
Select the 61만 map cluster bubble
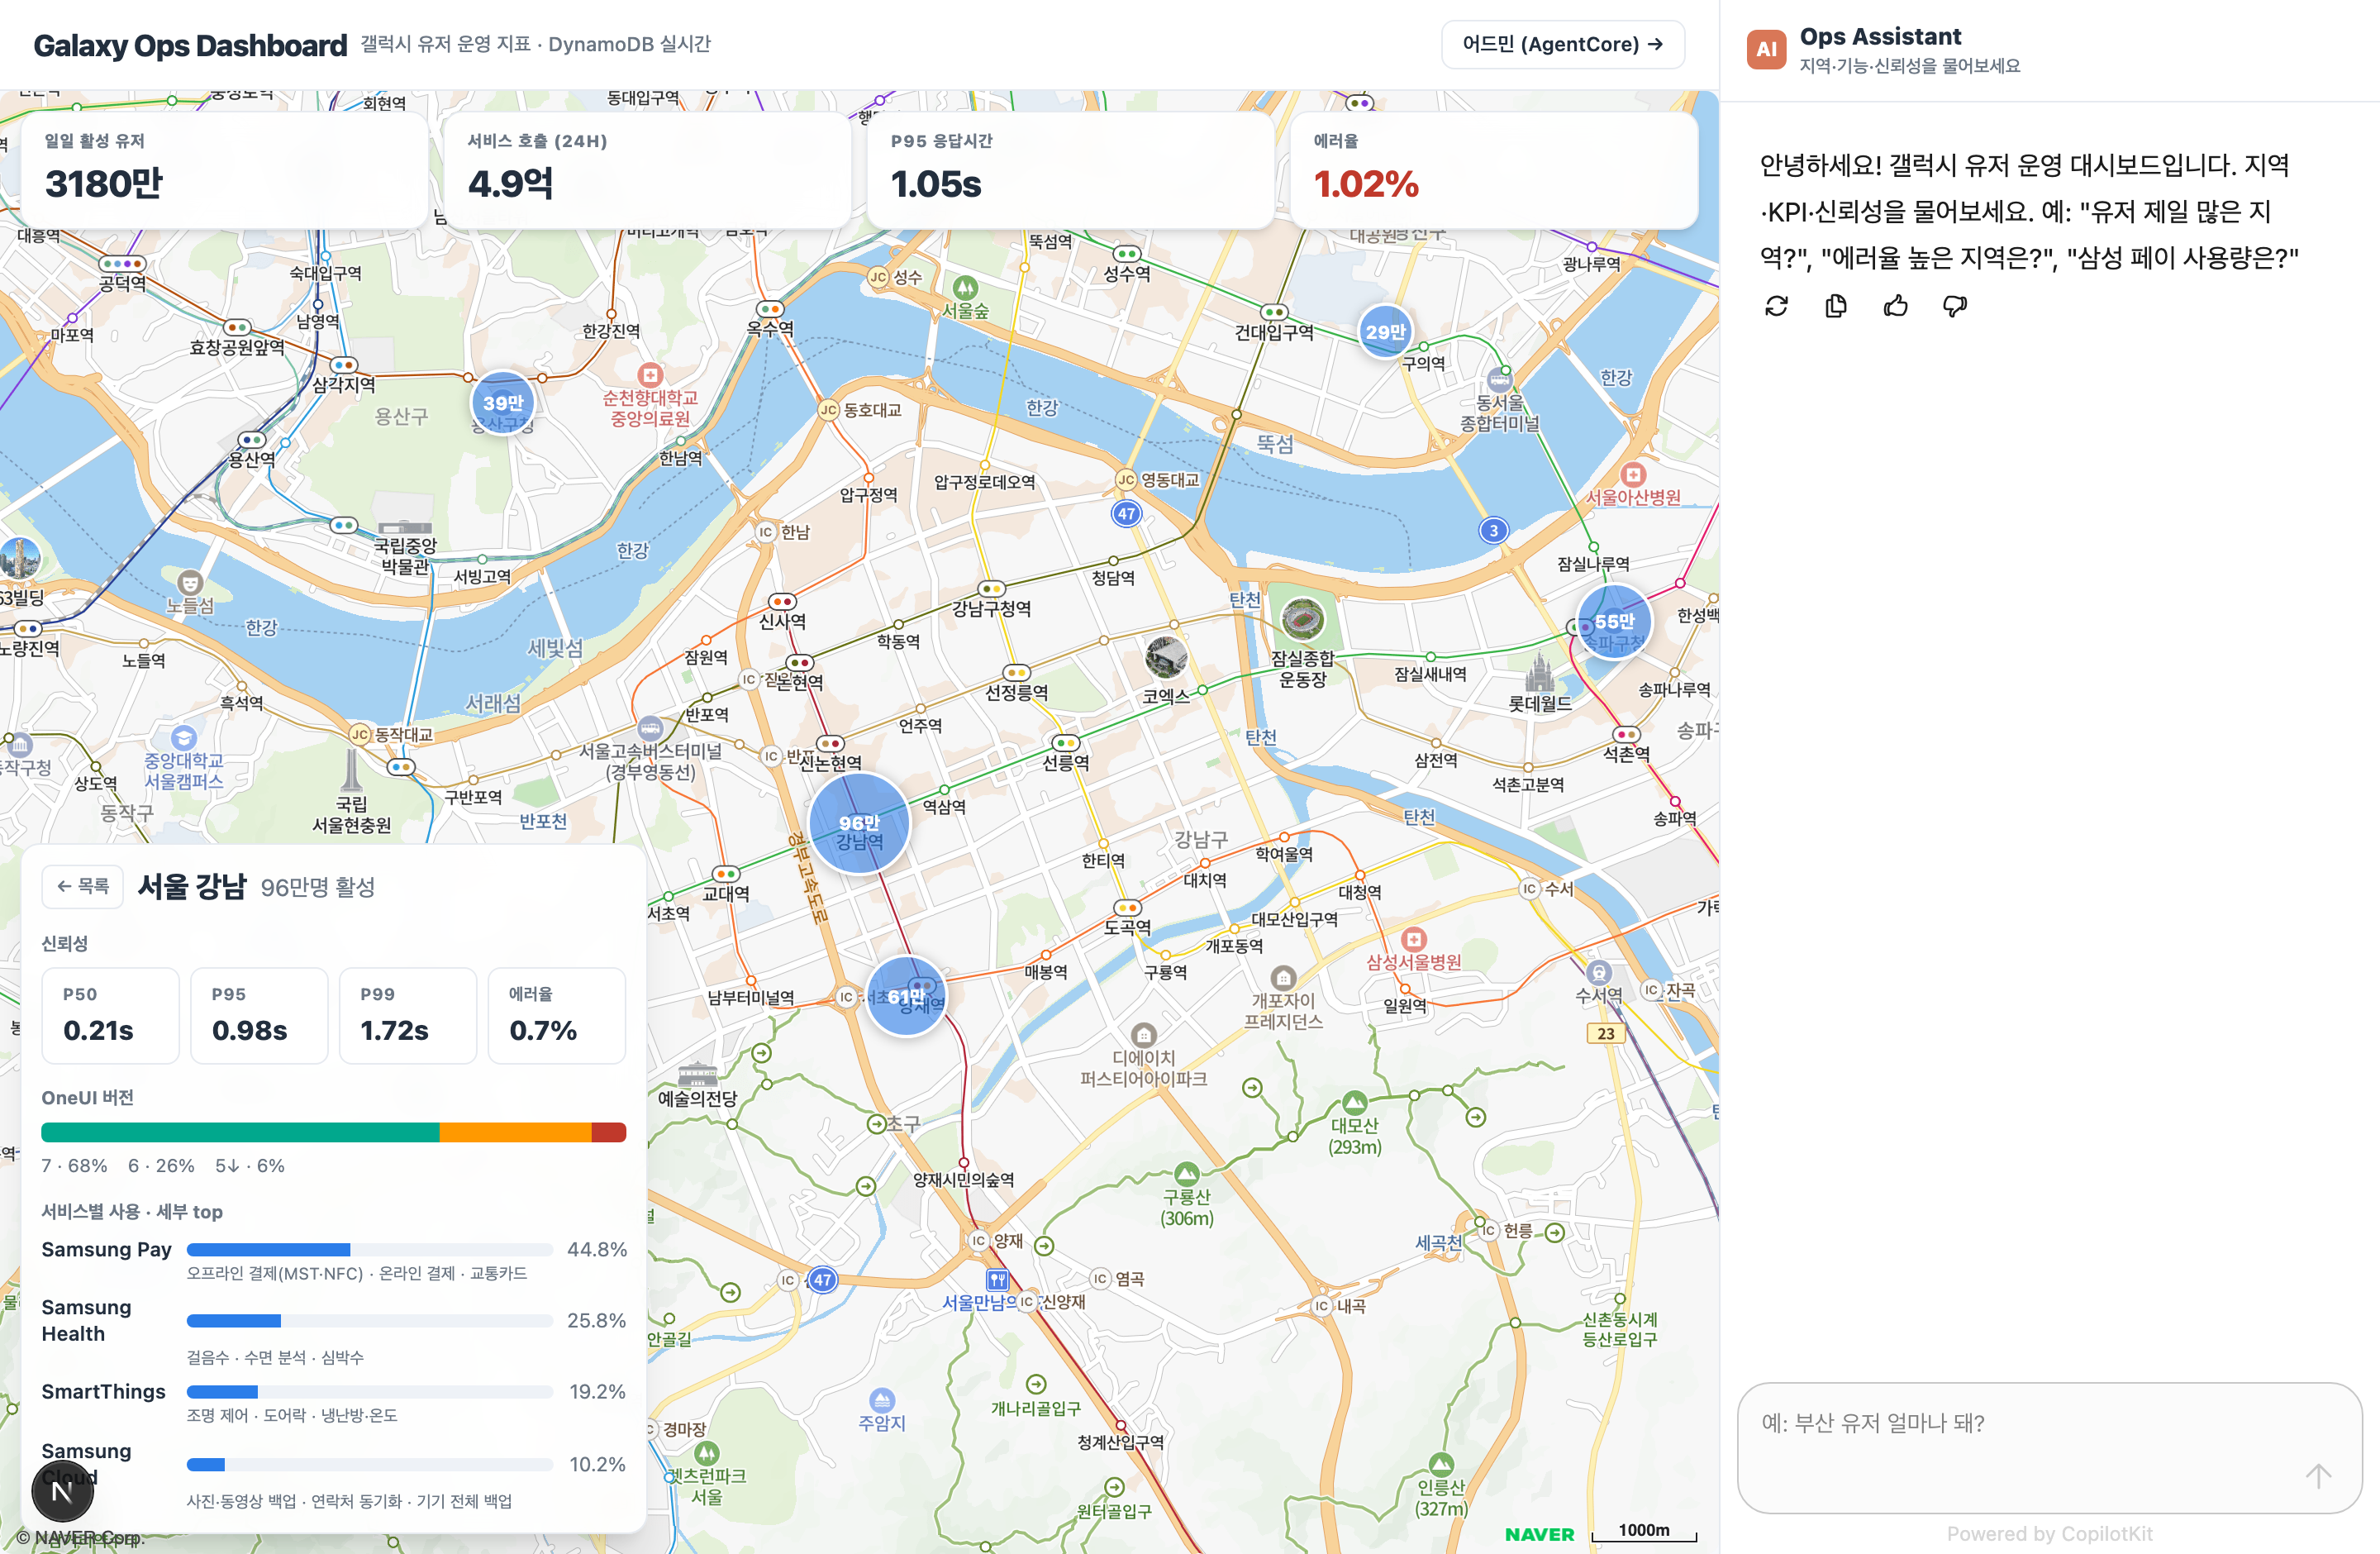click(x=906, y=996)
